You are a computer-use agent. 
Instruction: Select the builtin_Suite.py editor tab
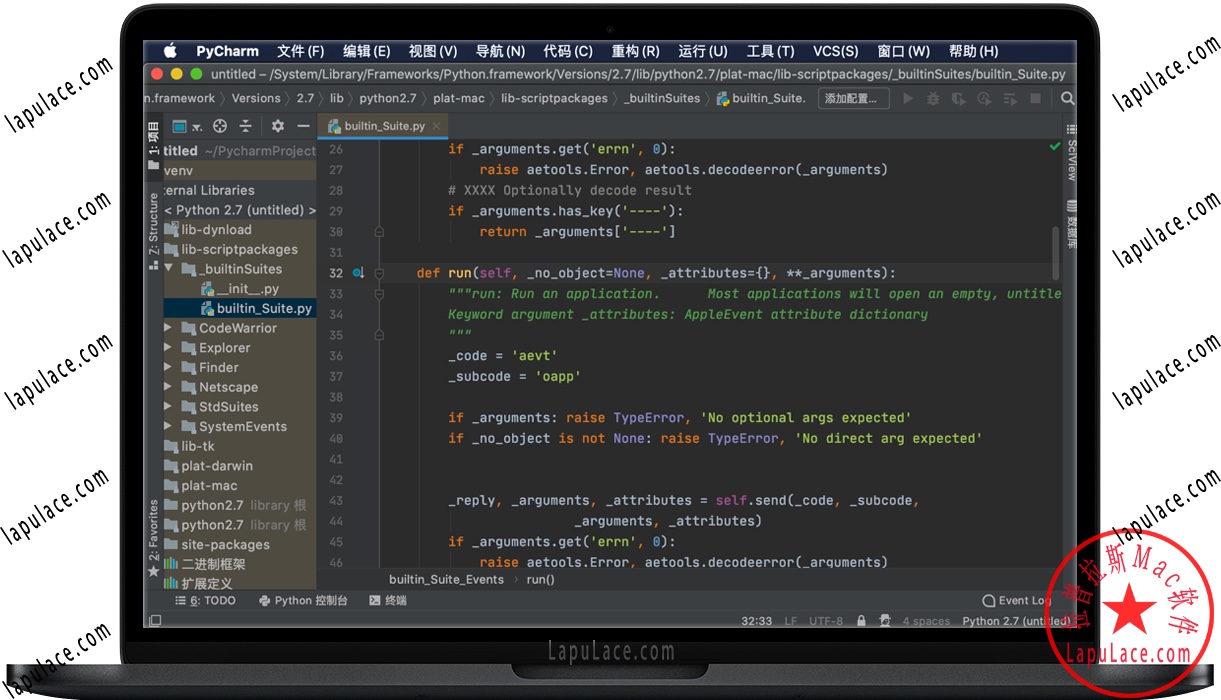tap(384, 126)
